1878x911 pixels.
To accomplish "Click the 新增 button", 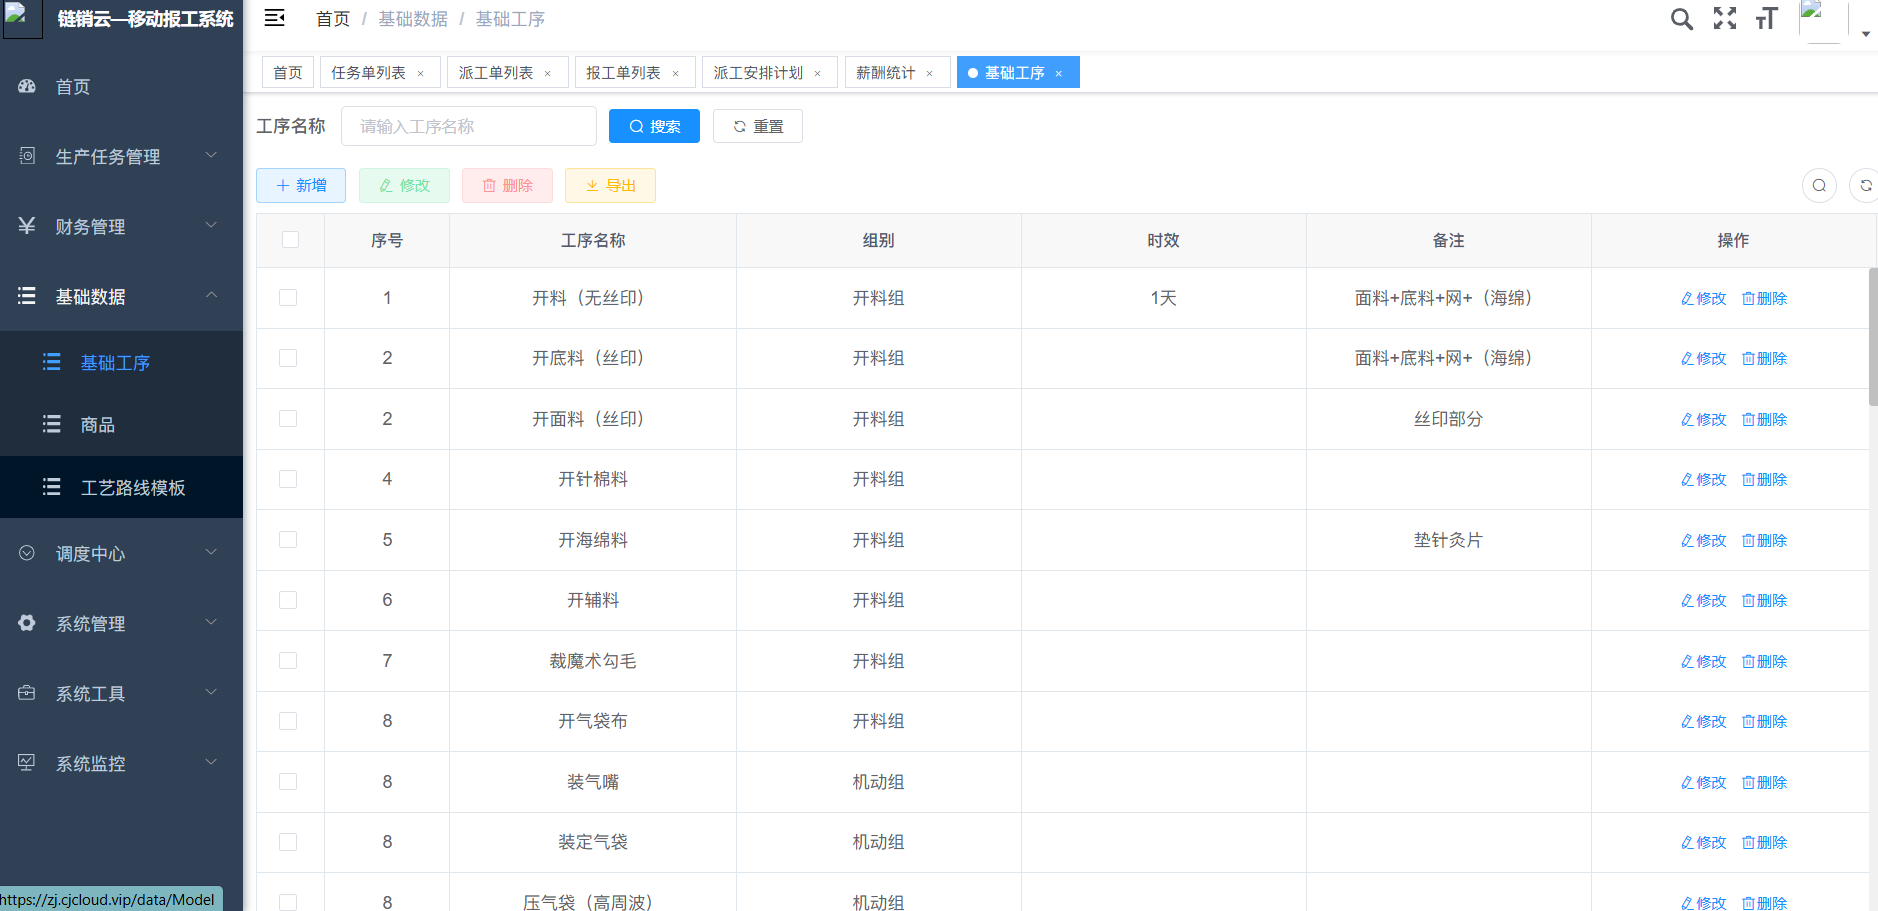I will pos(301,185).
